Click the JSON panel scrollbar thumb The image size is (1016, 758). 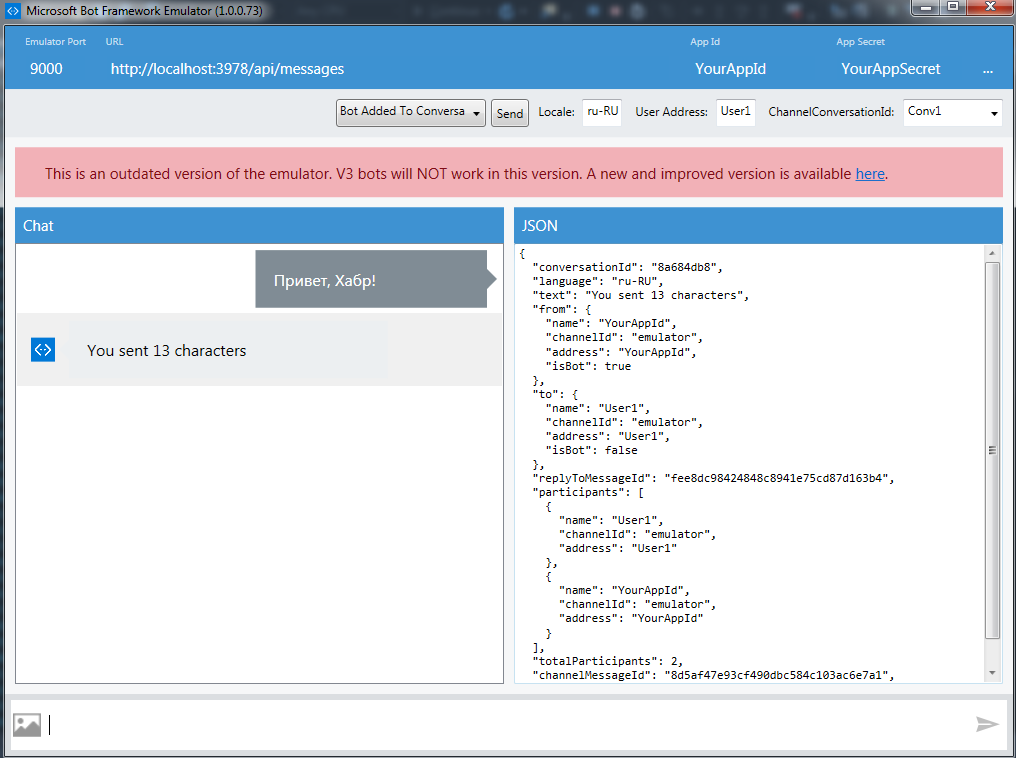[x=992, y=450]
